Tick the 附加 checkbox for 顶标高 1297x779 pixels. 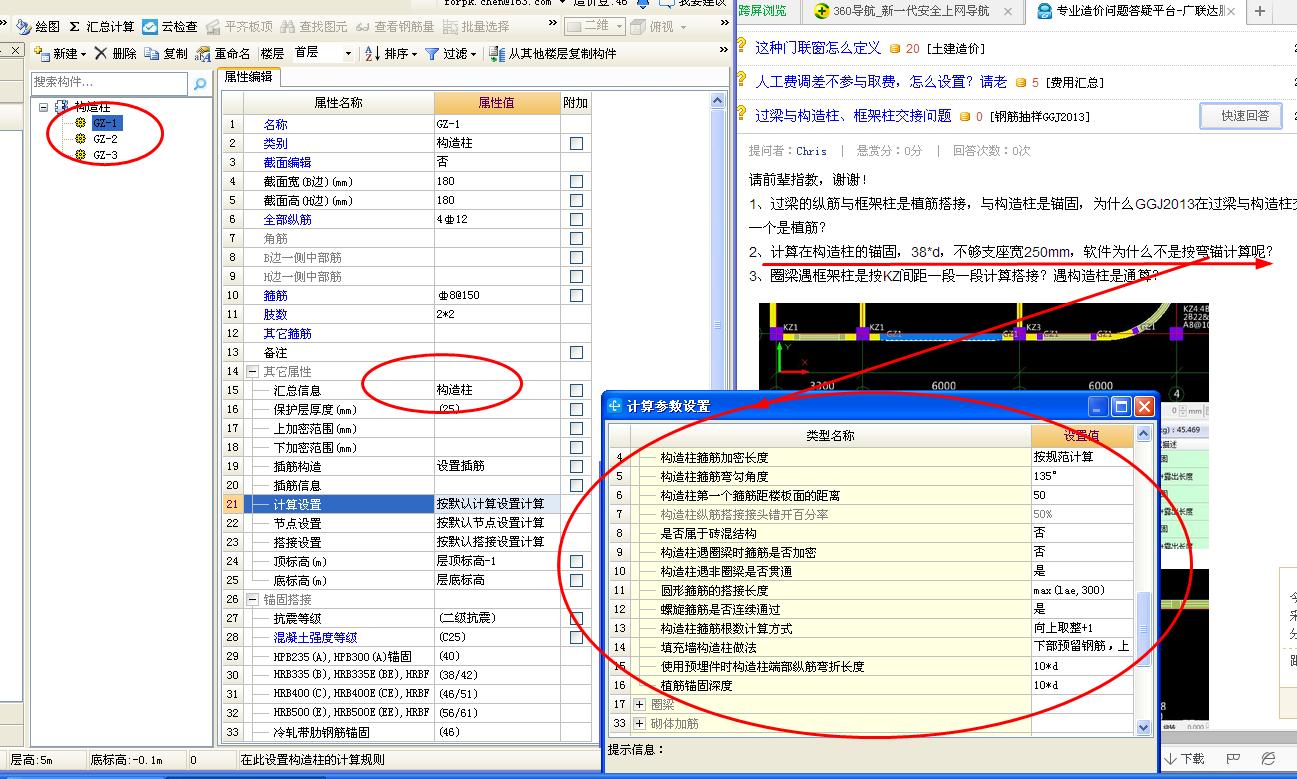(576, 562)
